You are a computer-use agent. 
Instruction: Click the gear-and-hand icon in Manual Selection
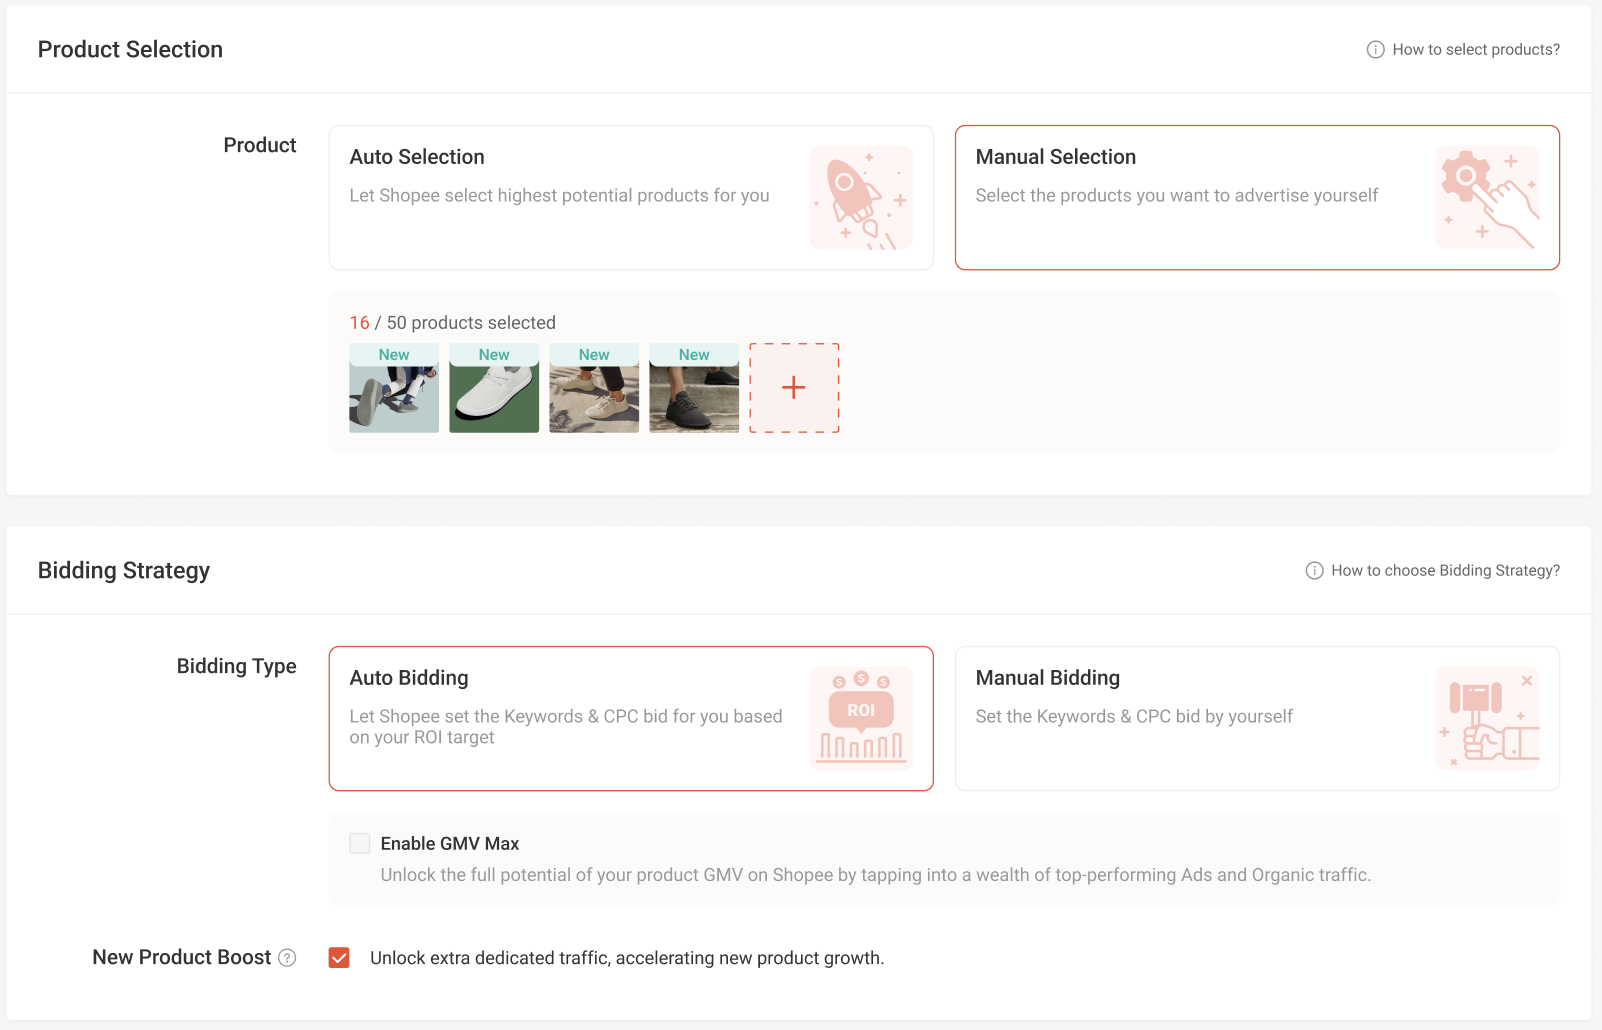coord(1487,198)
